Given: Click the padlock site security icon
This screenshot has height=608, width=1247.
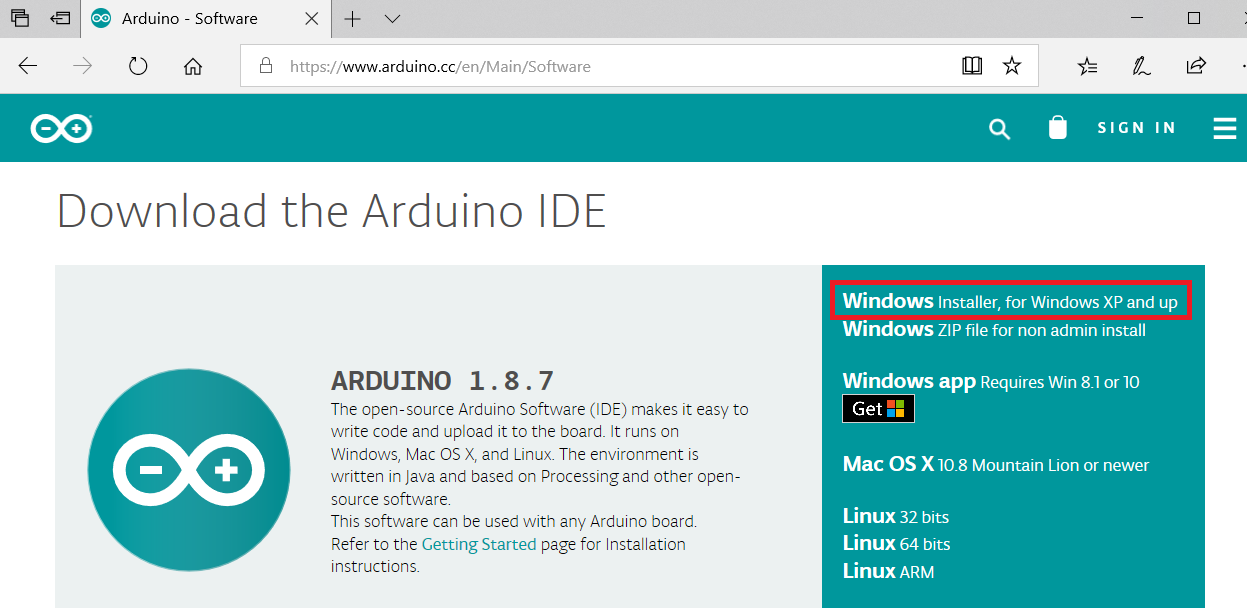Looking at the screenshot, I should coord(265,66).
